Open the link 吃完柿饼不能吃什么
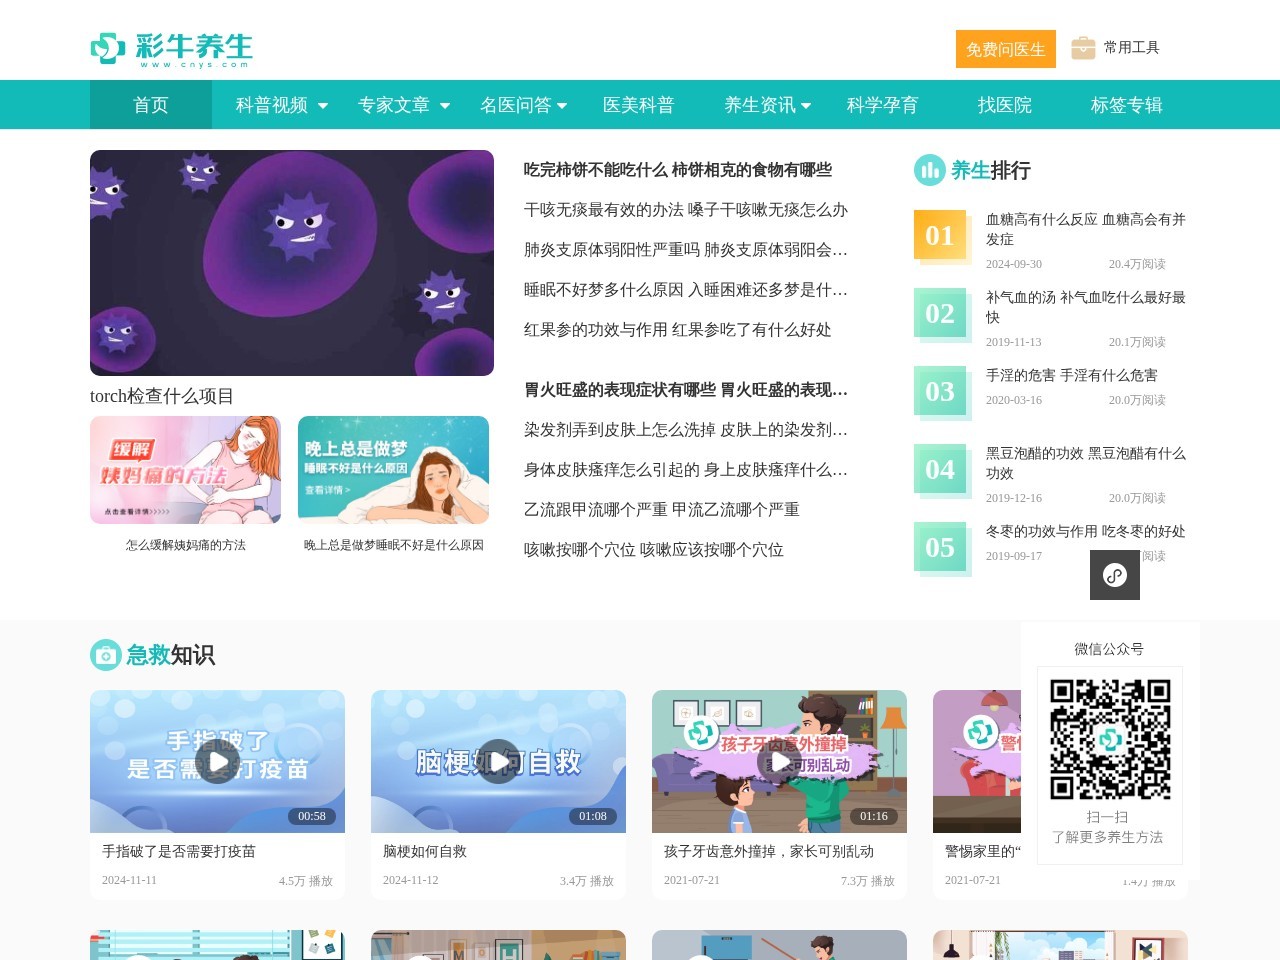 tap(591, 170)
